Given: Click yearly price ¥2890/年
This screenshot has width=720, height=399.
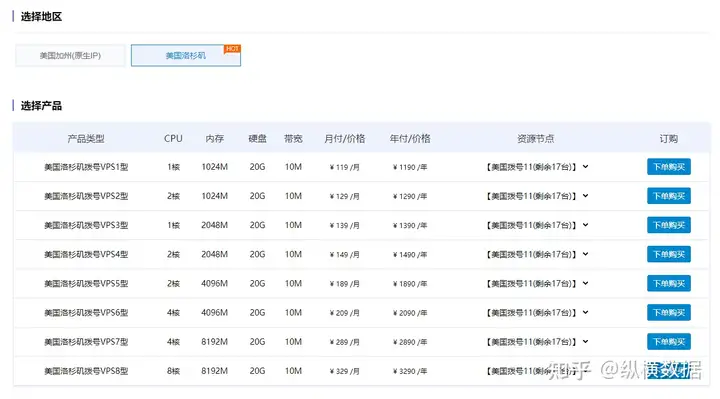Looking at the screenshot, I should click(410, 342).
